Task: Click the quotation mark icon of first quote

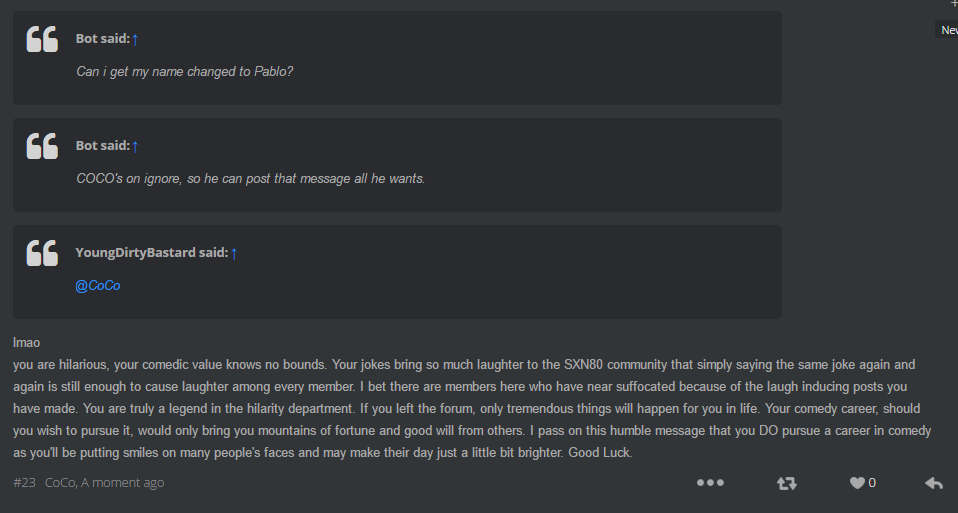Action: 42,38
